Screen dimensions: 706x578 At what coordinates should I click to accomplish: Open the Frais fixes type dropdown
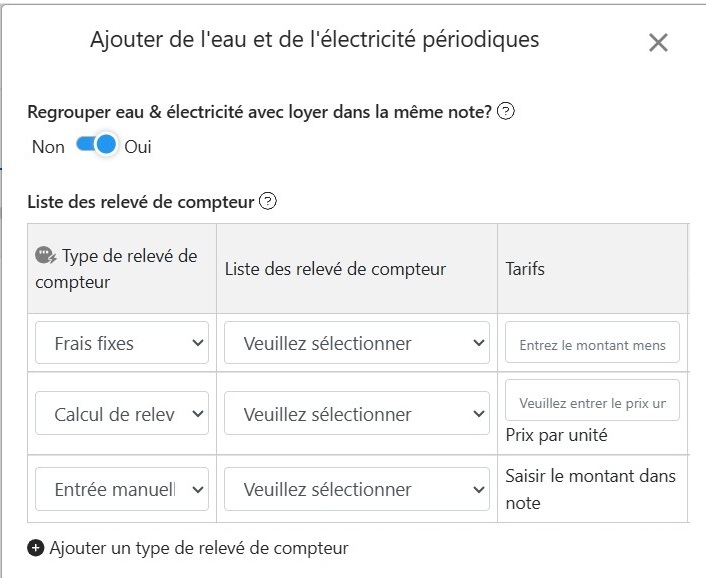[122, 343]
